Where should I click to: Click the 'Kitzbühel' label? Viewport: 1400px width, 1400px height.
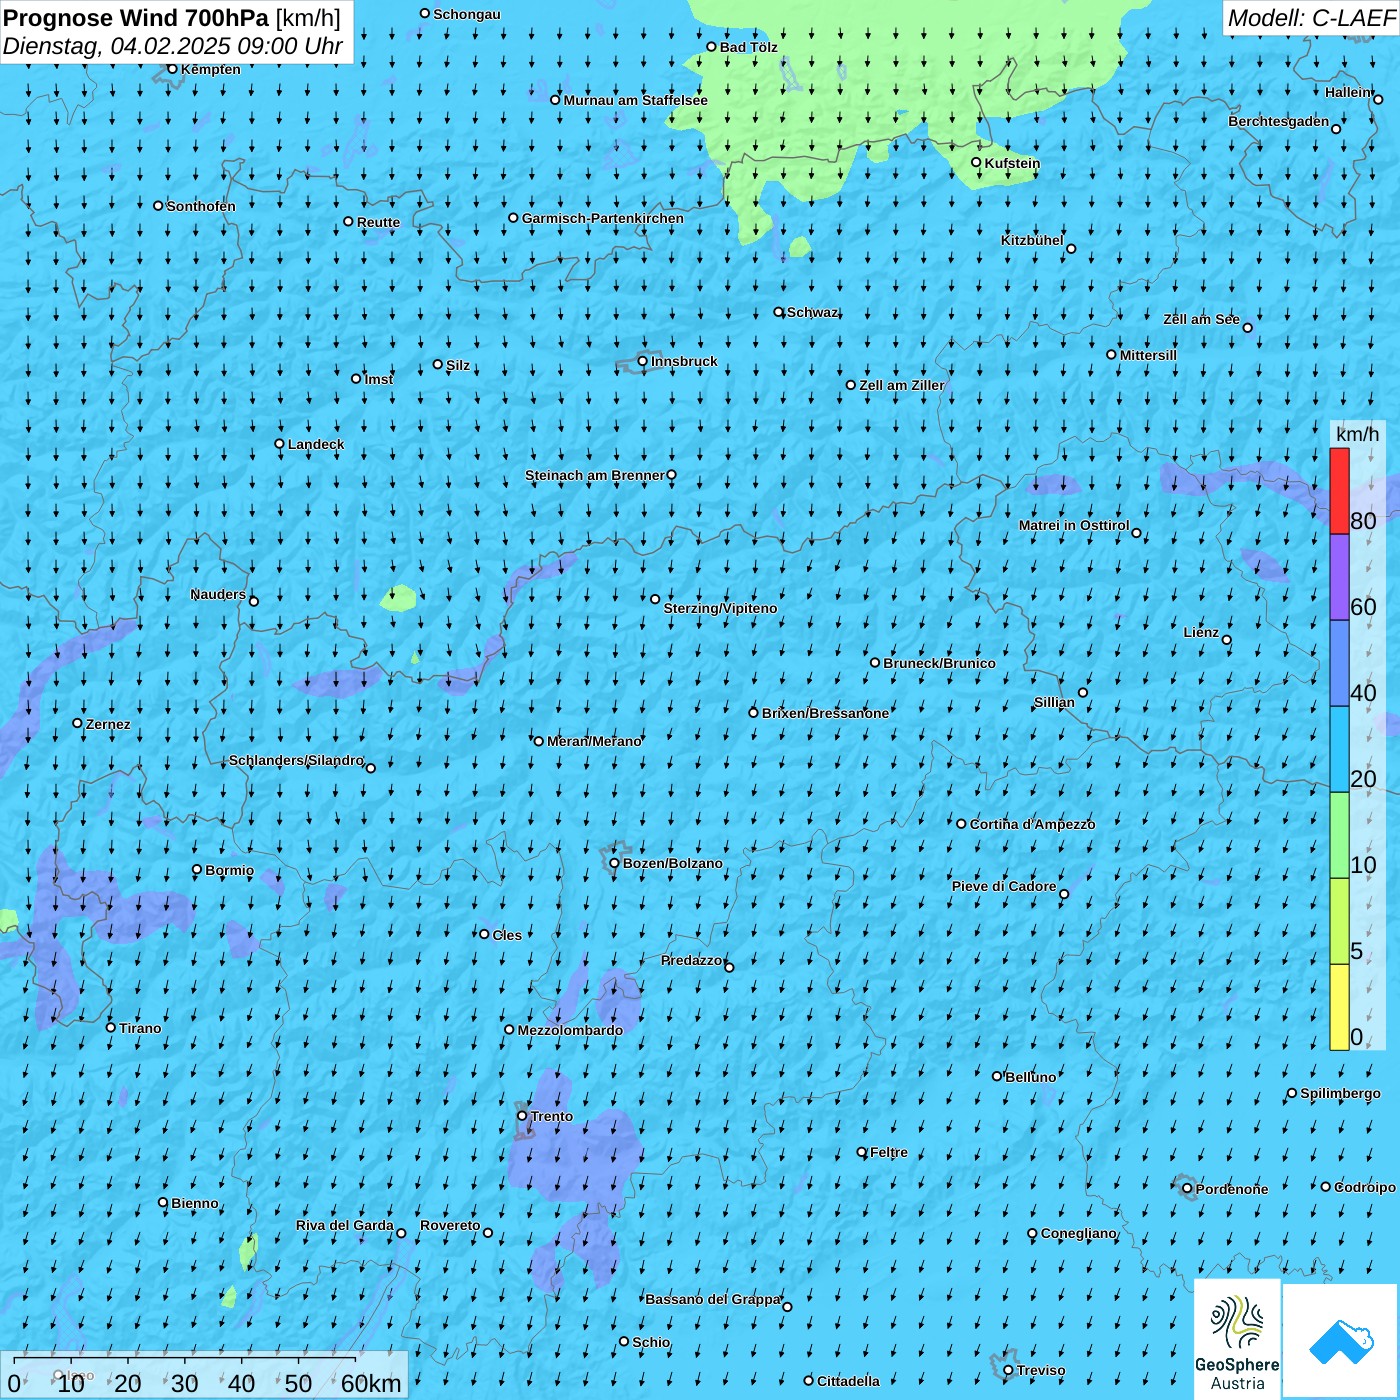[1032, 240]
